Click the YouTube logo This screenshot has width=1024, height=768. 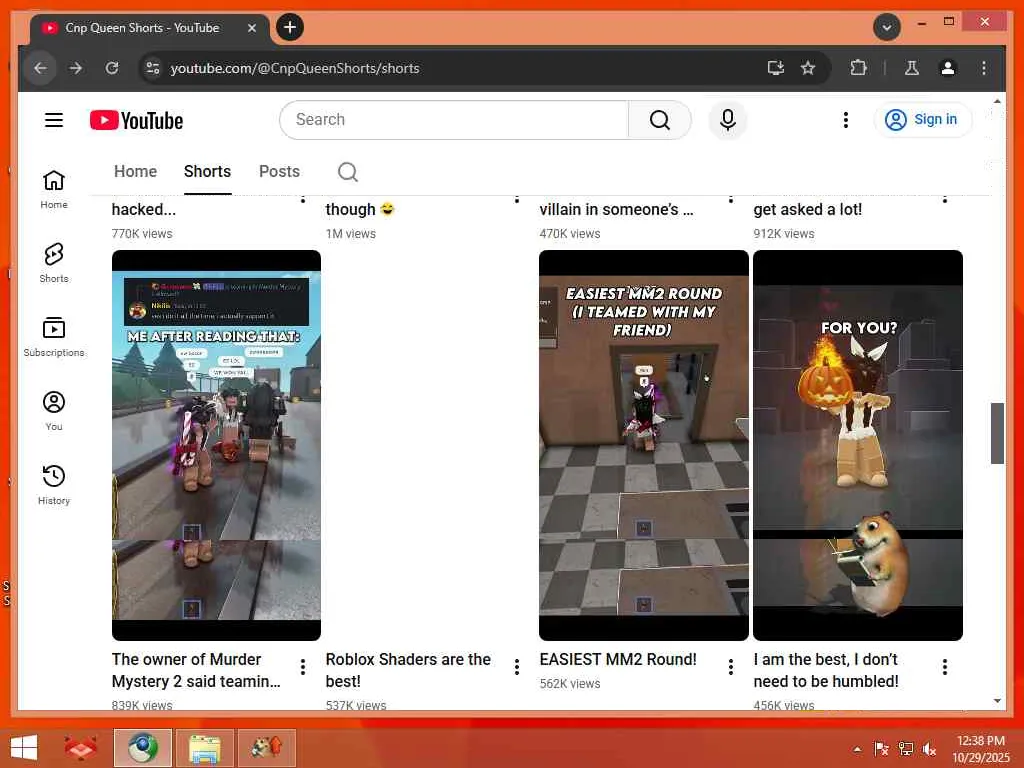point(136,120)
